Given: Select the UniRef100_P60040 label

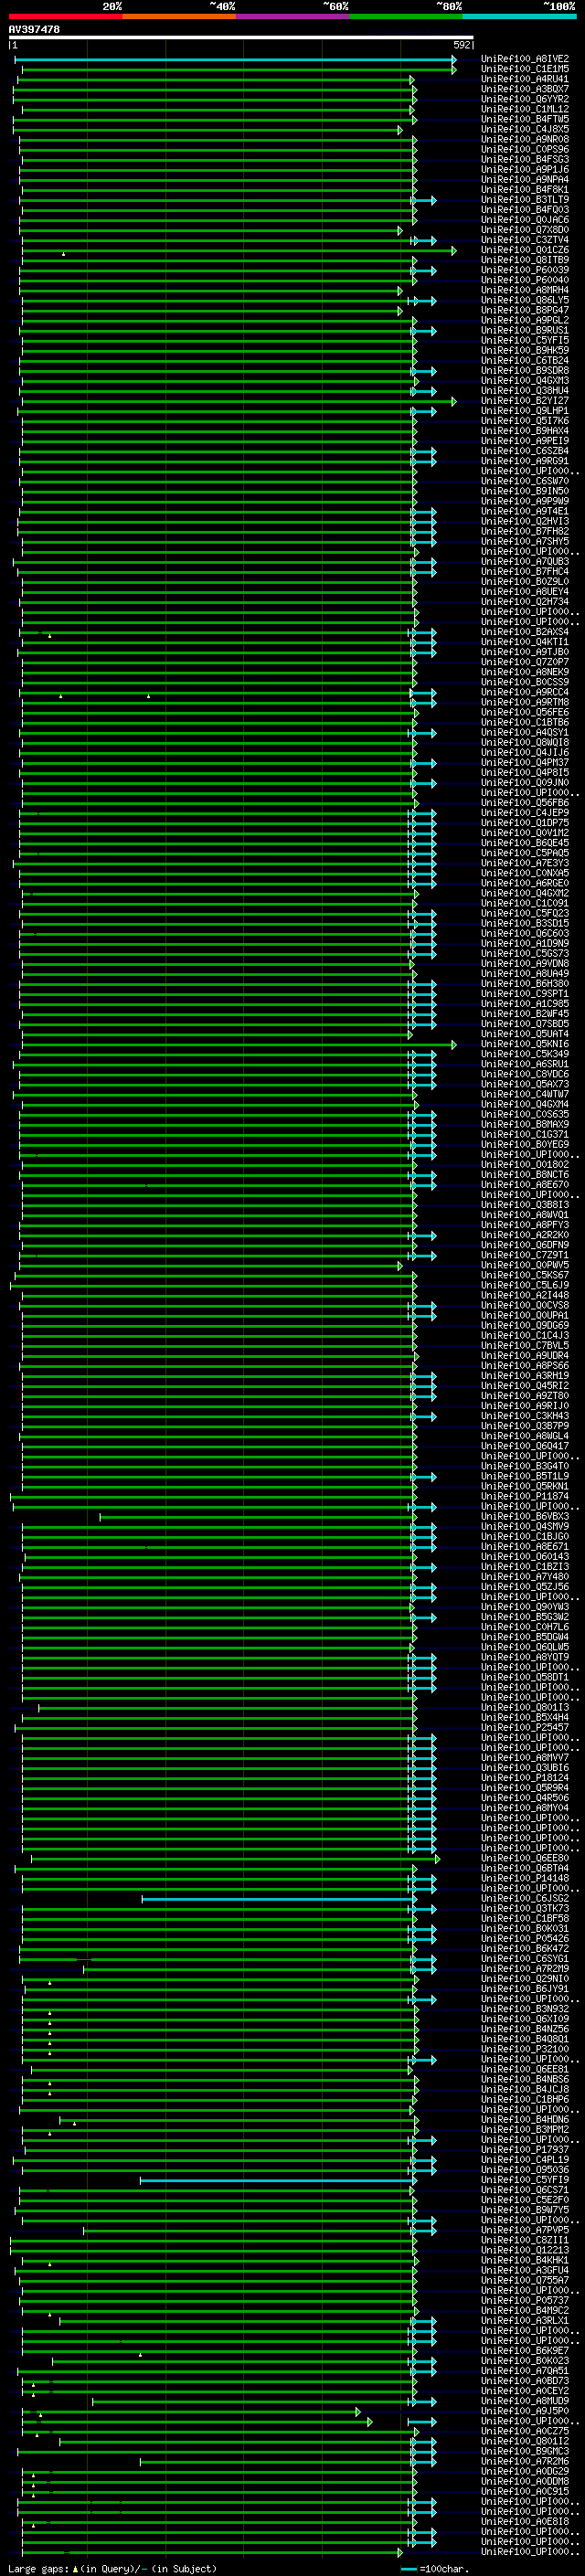Looking at the screenshot, I should [525, 280].
